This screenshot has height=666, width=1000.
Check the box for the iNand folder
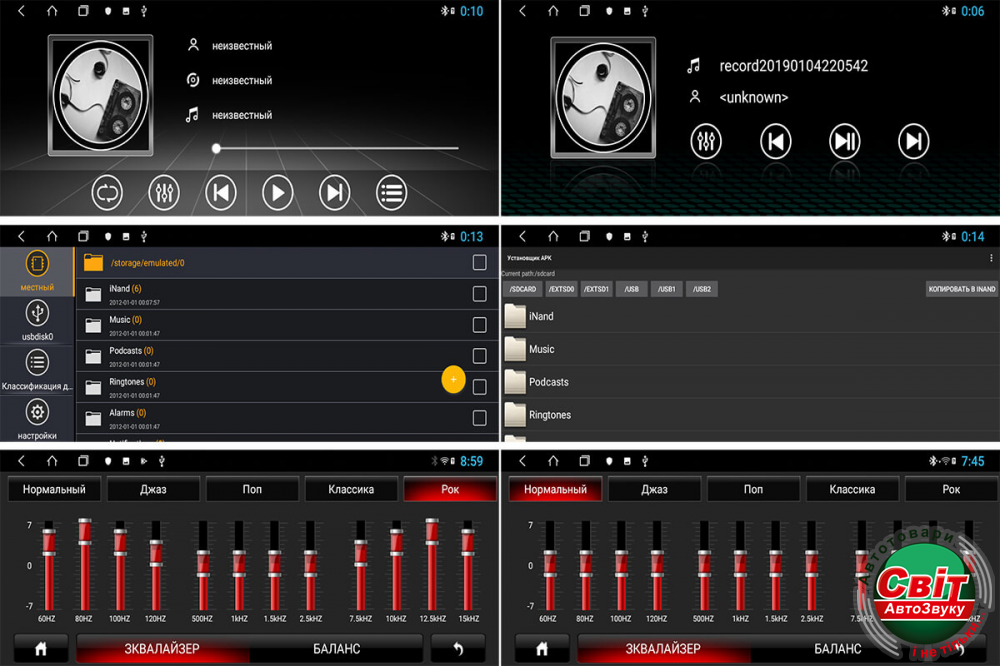(x=479, y=294)
